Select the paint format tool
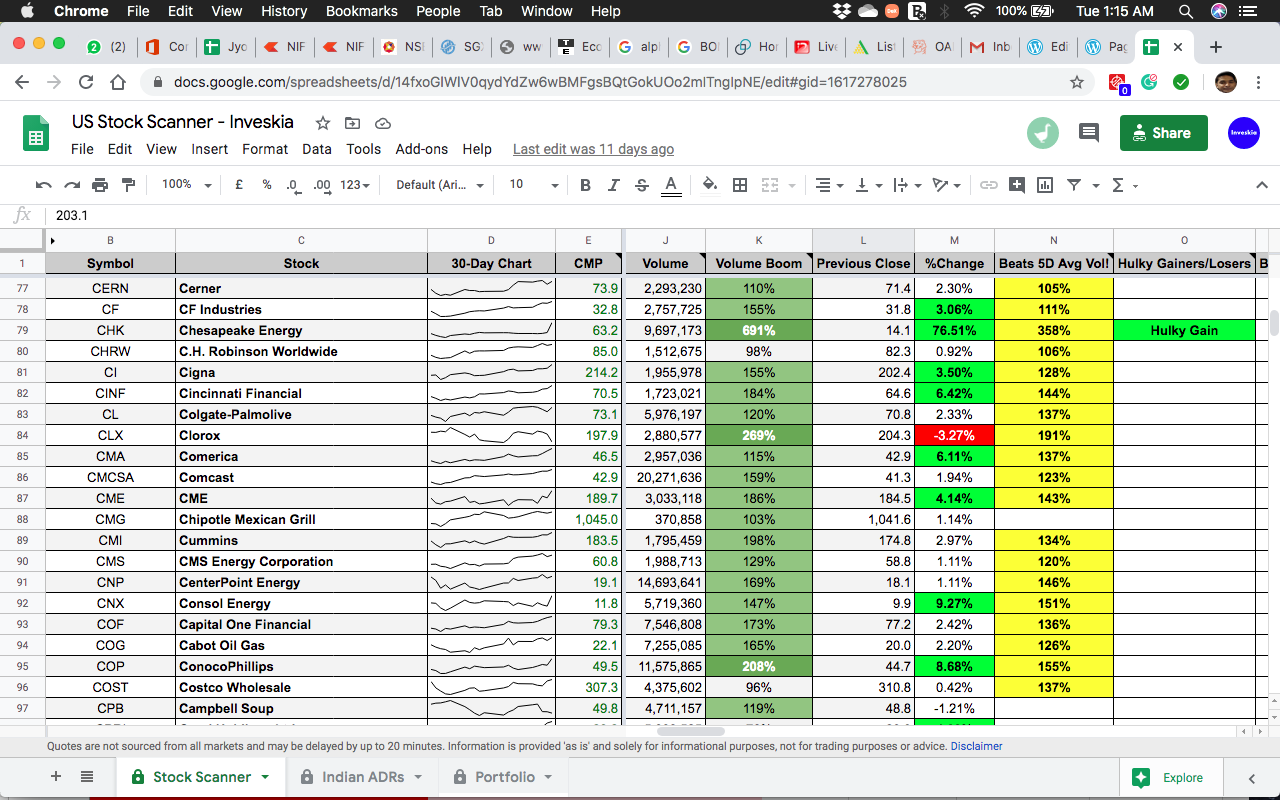Image resolution: width=1280 pixels, height=800 pixels. click(128, 185)
